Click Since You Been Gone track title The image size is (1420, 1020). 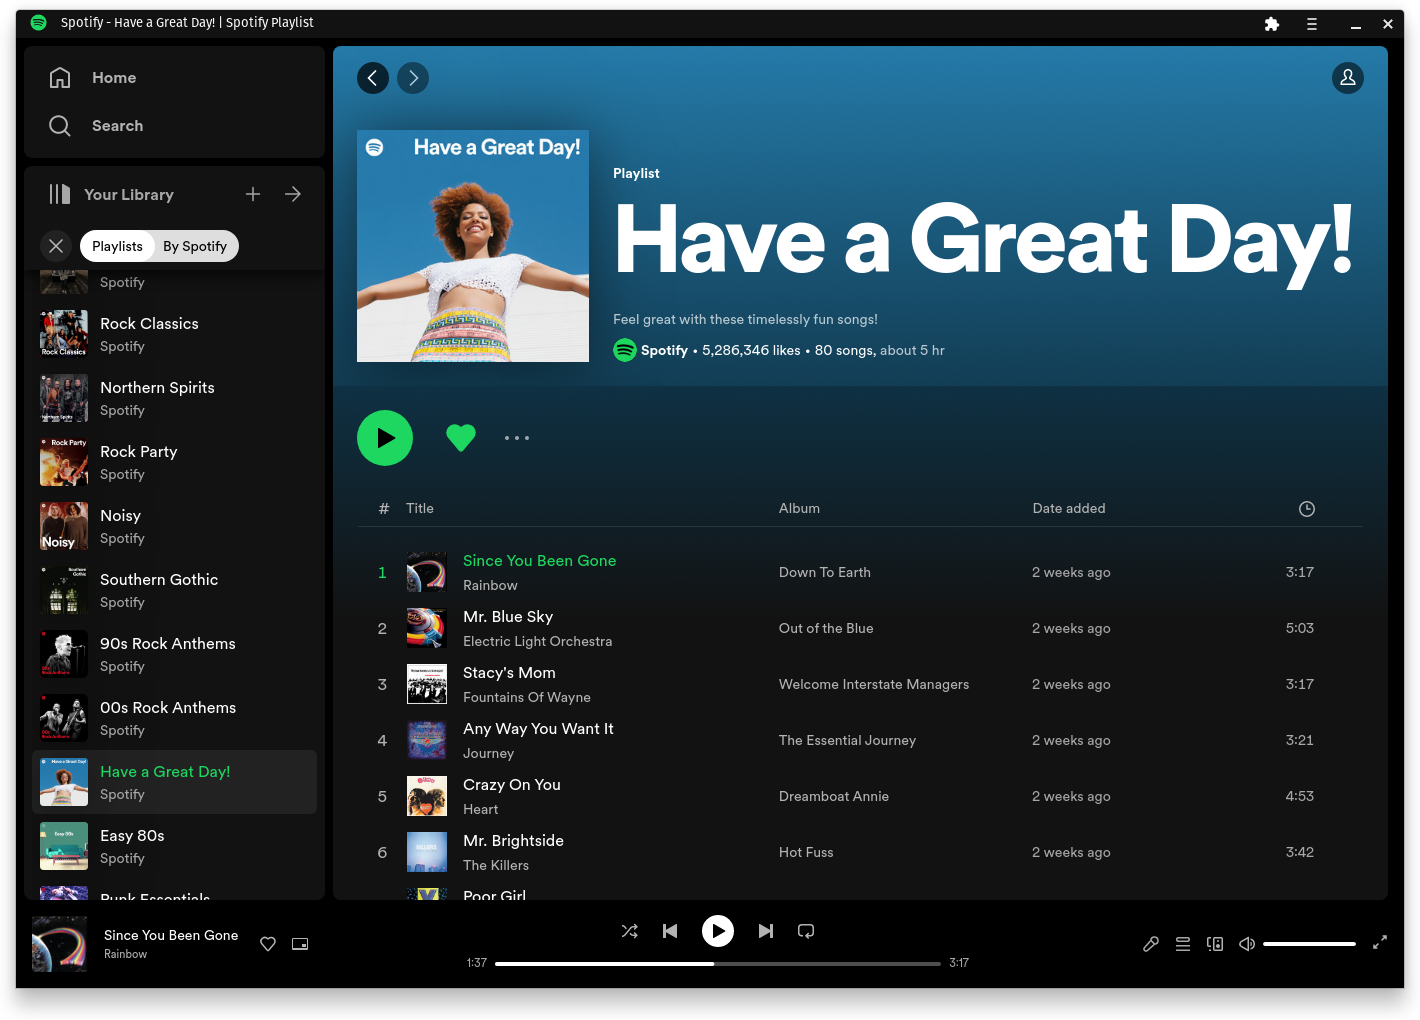click(x=539, y=561)
